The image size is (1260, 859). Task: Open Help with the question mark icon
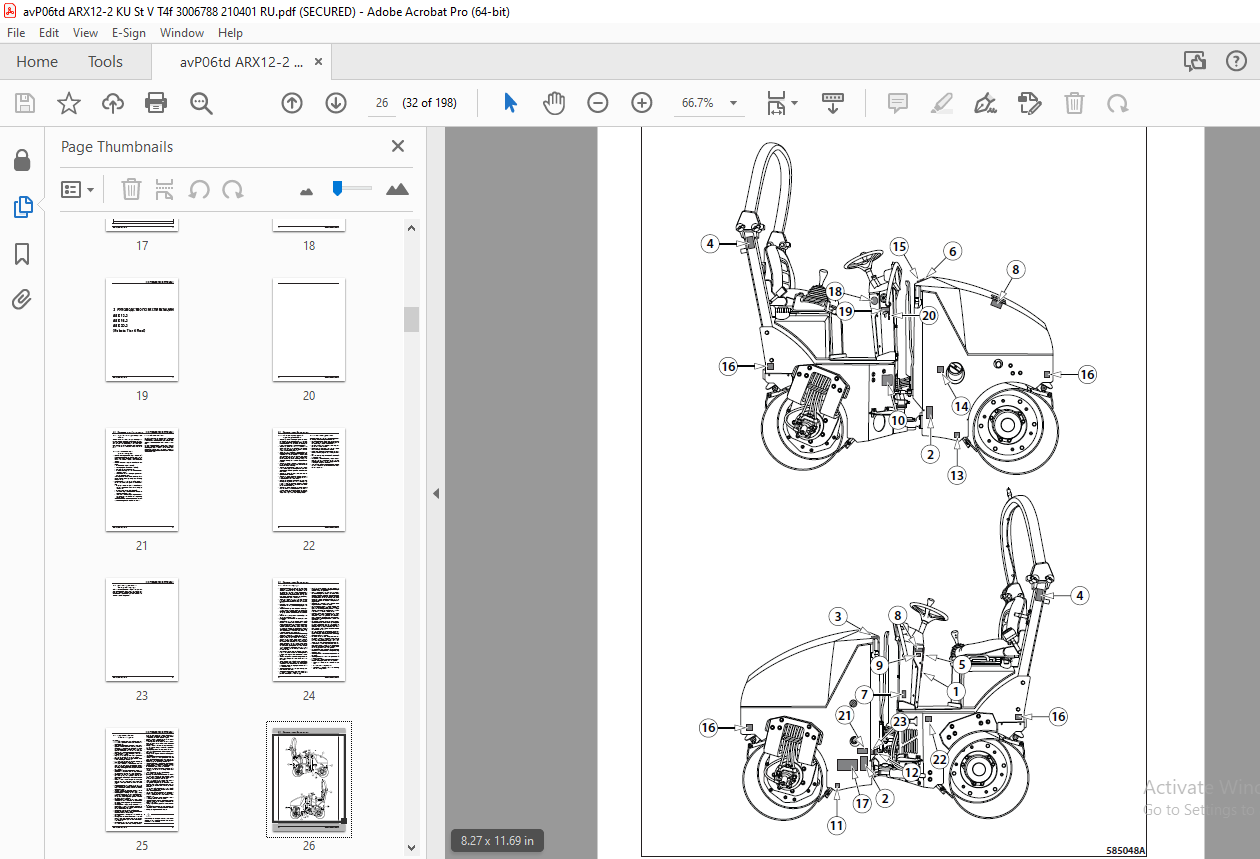coord(1236,61)
